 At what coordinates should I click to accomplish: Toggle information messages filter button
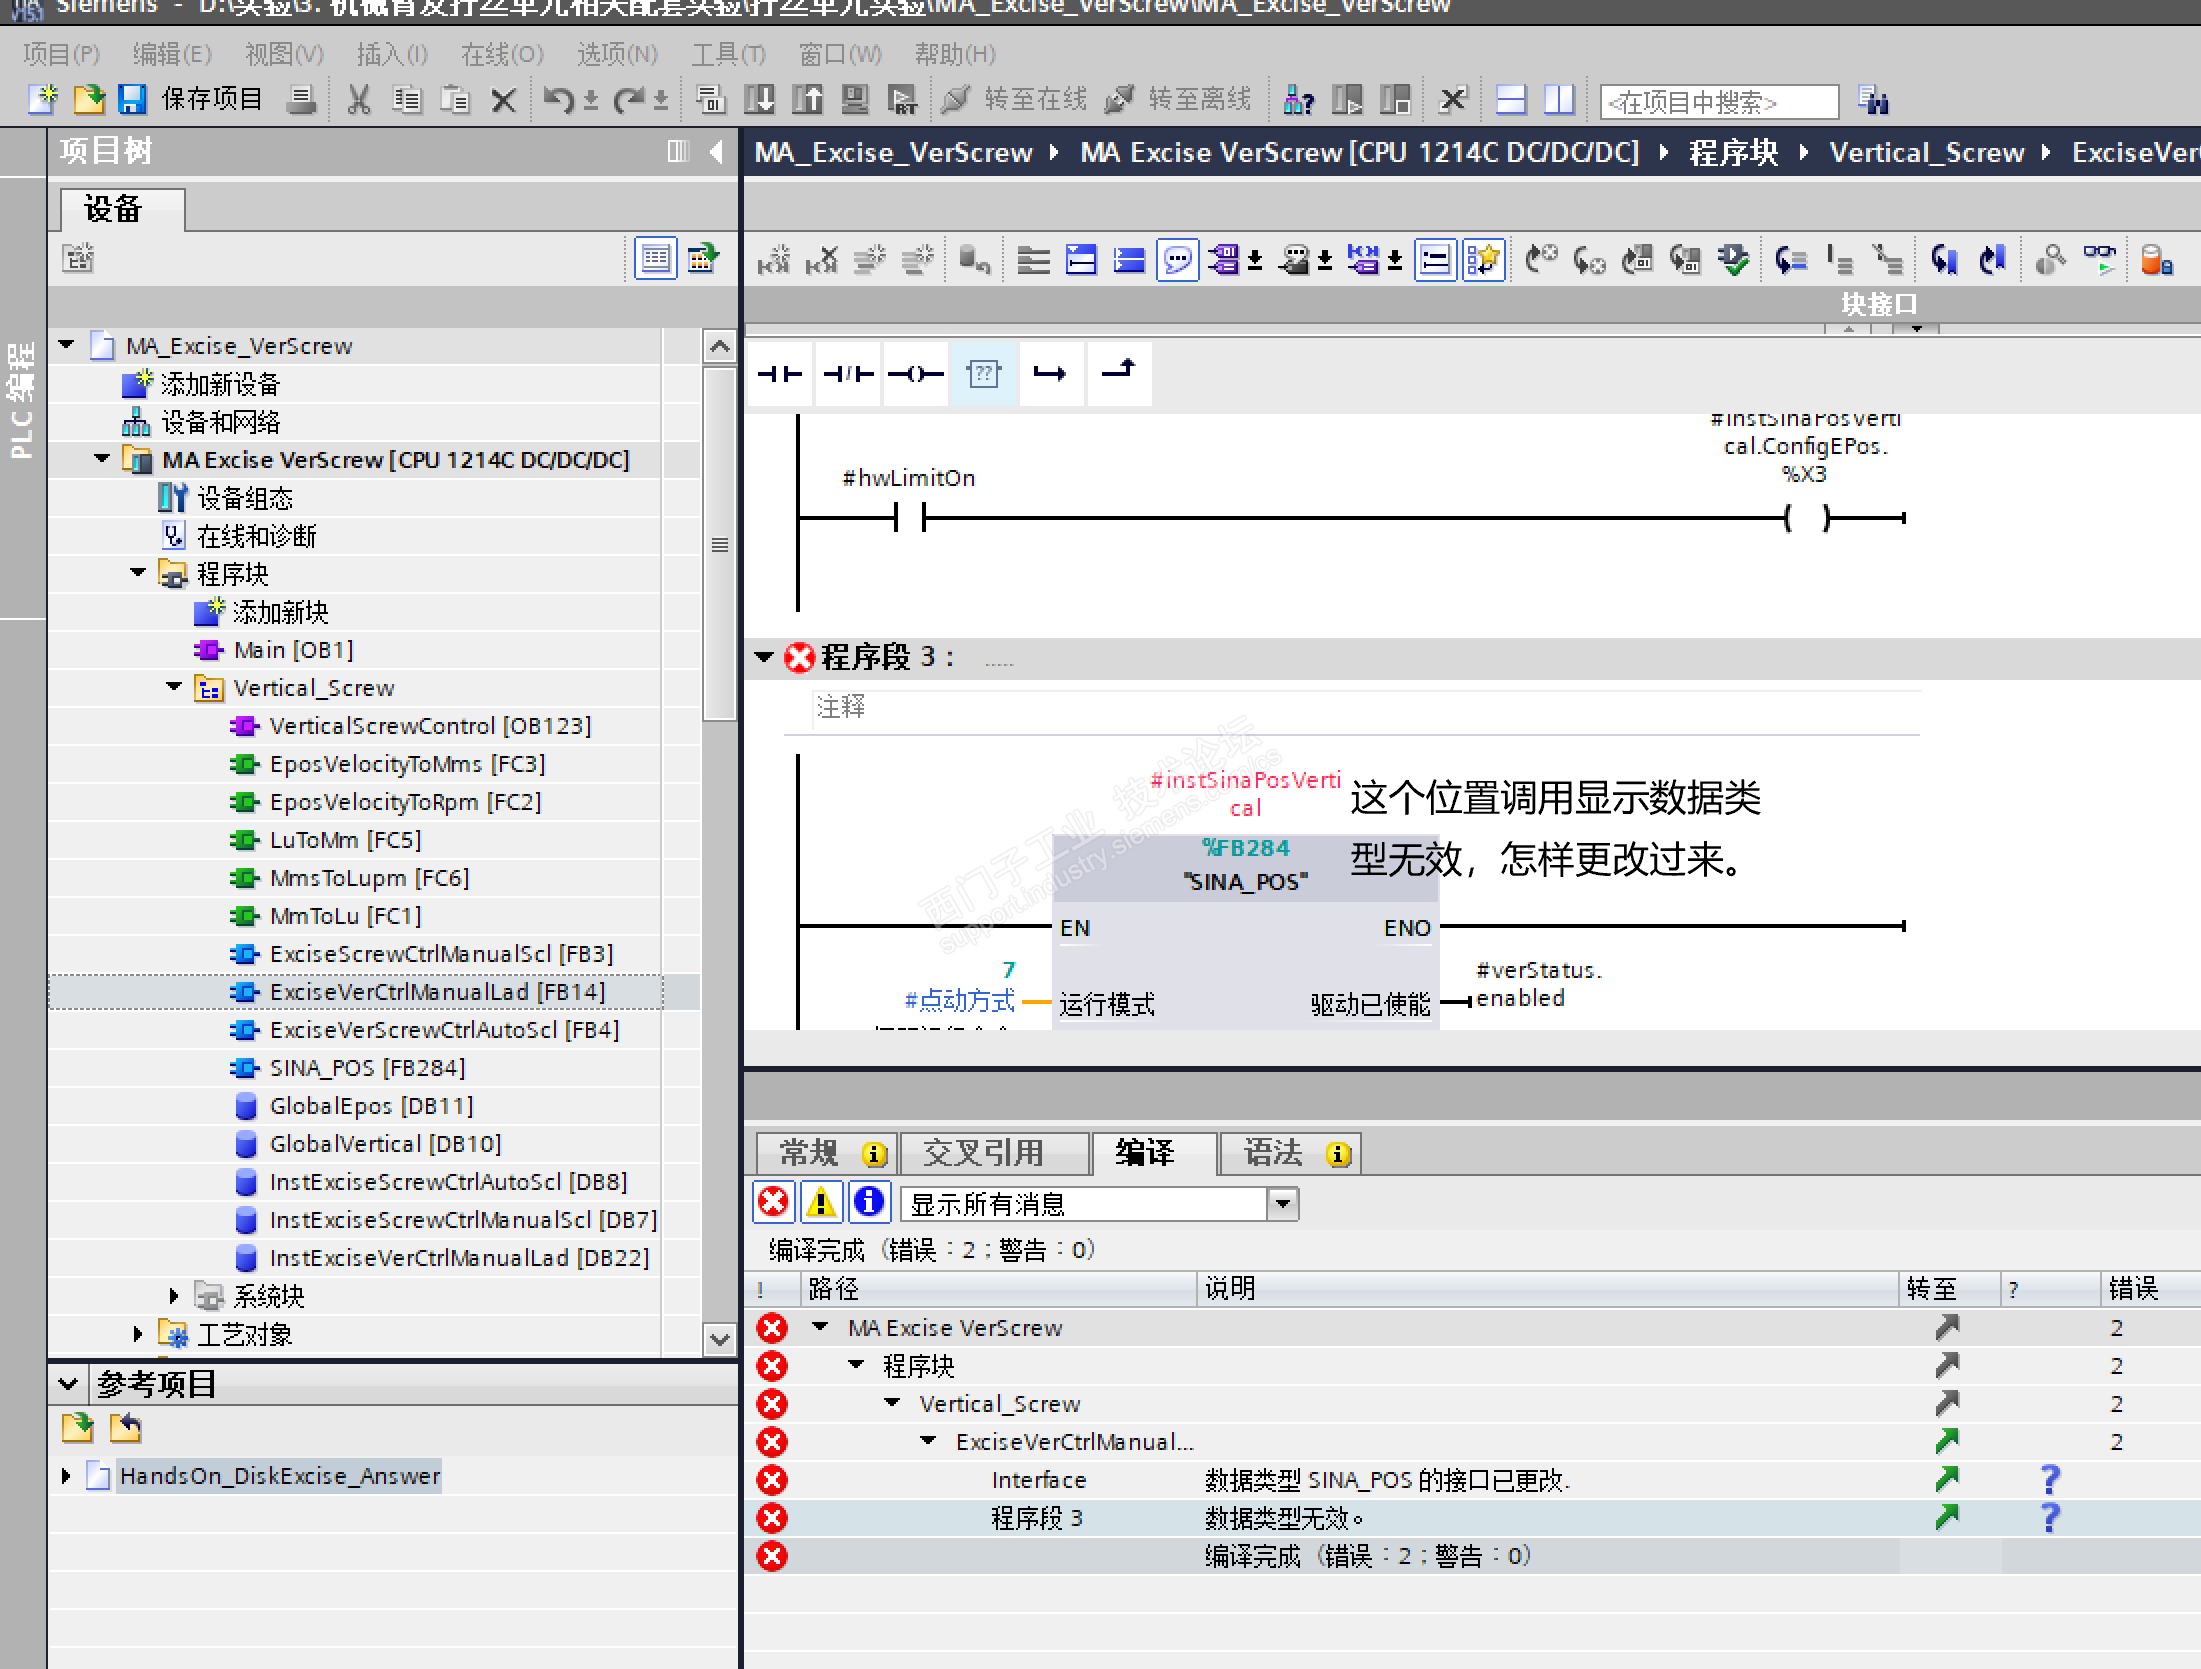869,1202
